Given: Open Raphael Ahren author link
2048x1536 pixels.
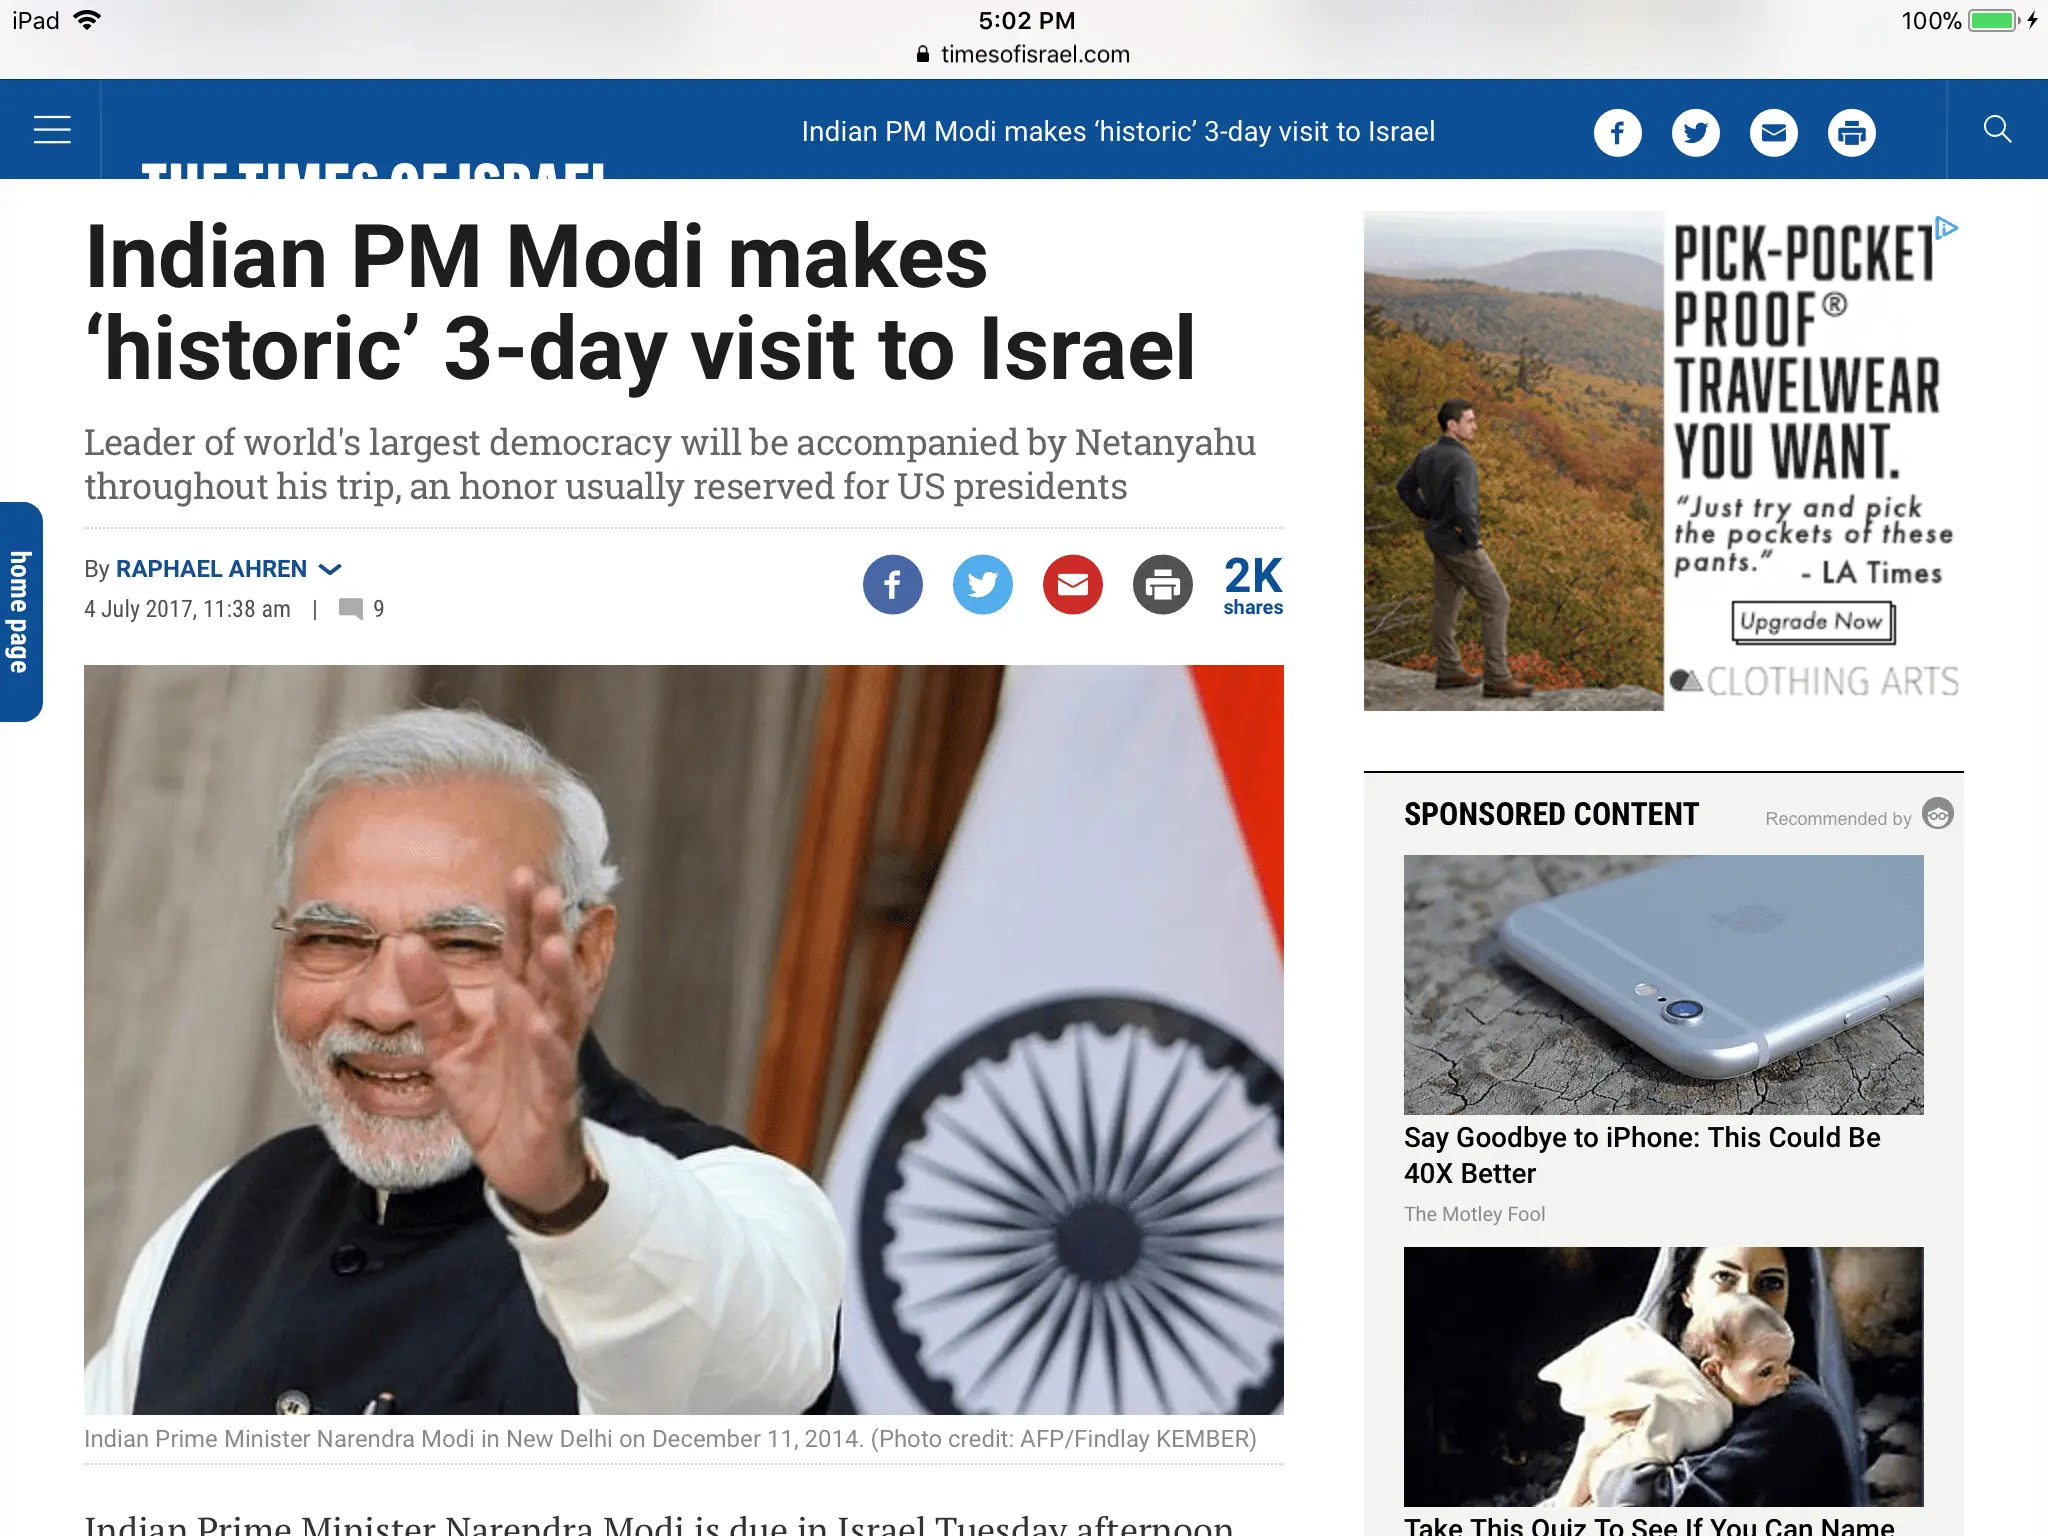Looking at the screenshot, I should click(211, 569).
